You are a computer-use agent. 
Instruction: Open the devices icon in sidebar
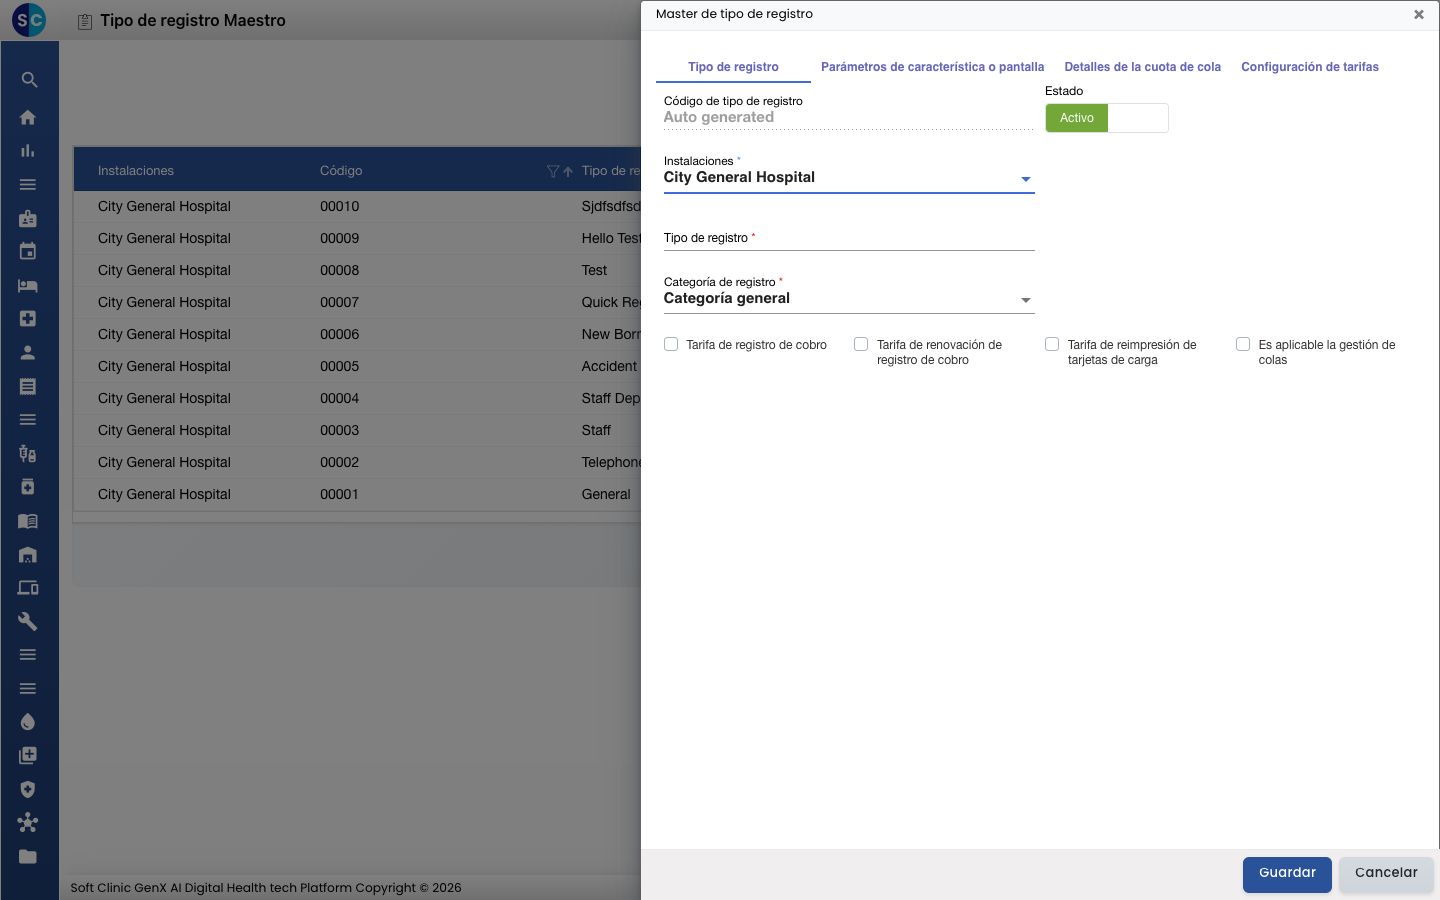tap(28, 588)
